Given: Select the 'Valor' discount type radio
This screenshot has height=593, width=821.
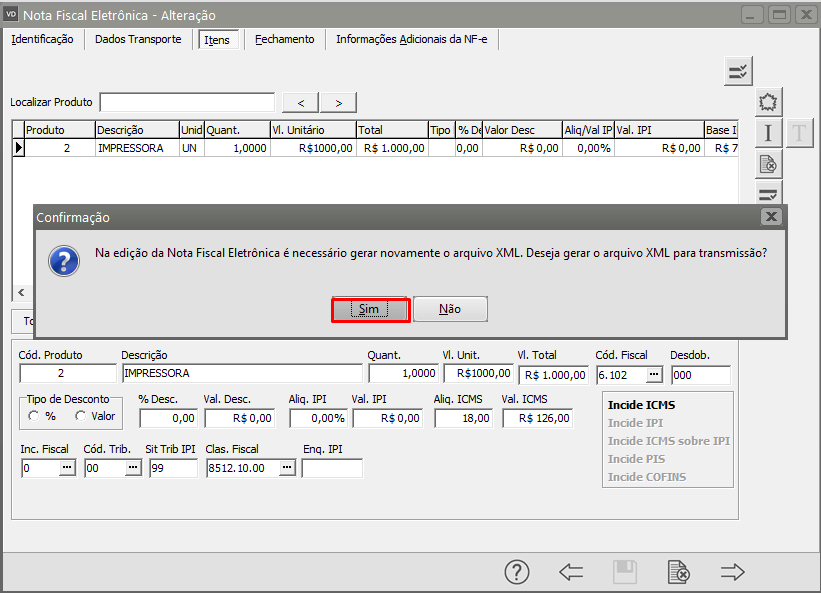Looking at the screenshot, I should [81, 416].
